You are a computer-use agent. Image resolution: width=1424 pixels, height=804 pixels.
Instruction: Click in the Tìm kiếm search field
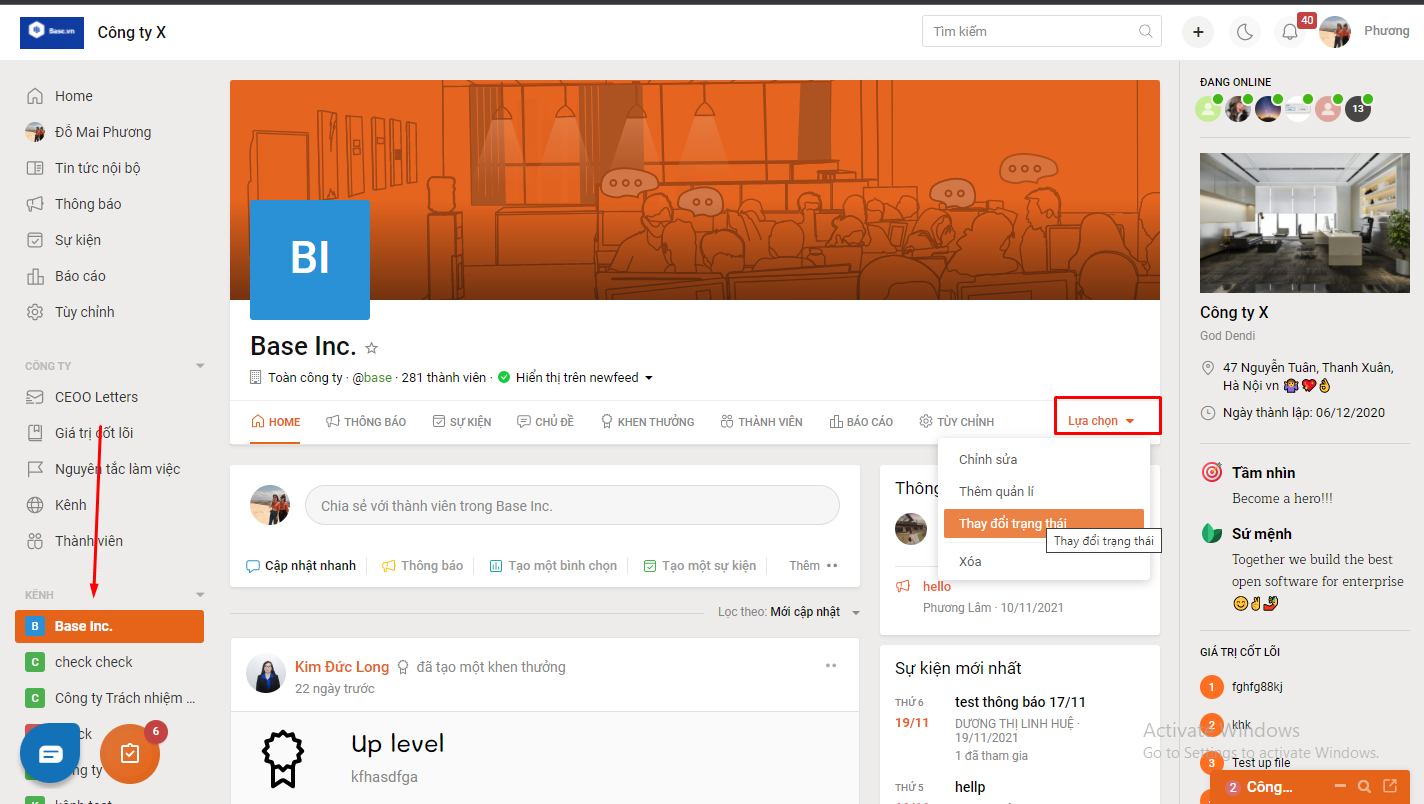1041,31
